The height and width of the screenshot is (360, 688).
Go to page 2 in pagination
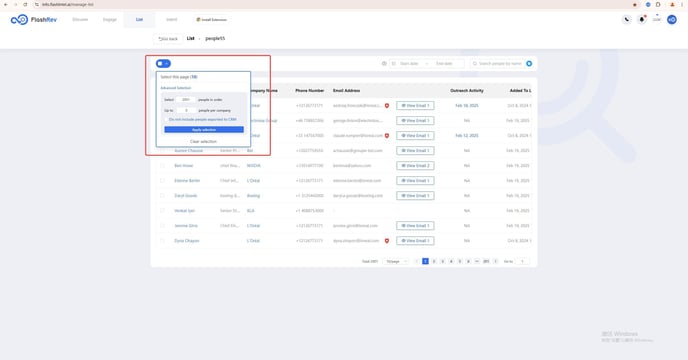(x=434, y=261)
